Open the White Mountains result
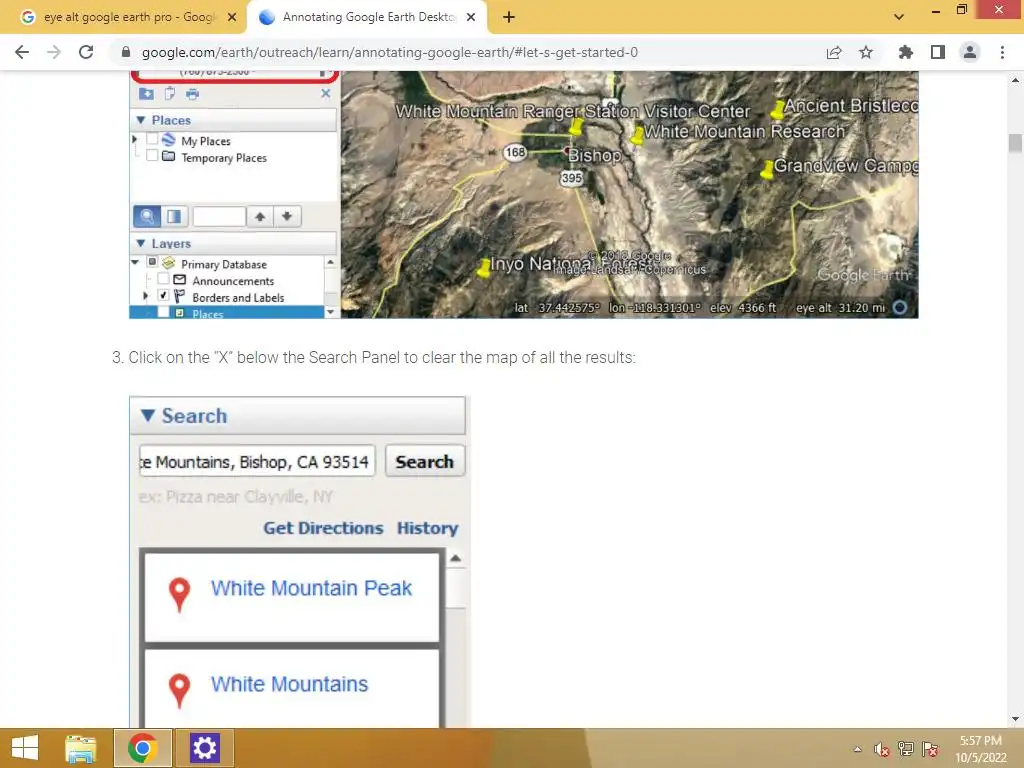This screenshot has height=768, width=1024. [x=289, y=684]
